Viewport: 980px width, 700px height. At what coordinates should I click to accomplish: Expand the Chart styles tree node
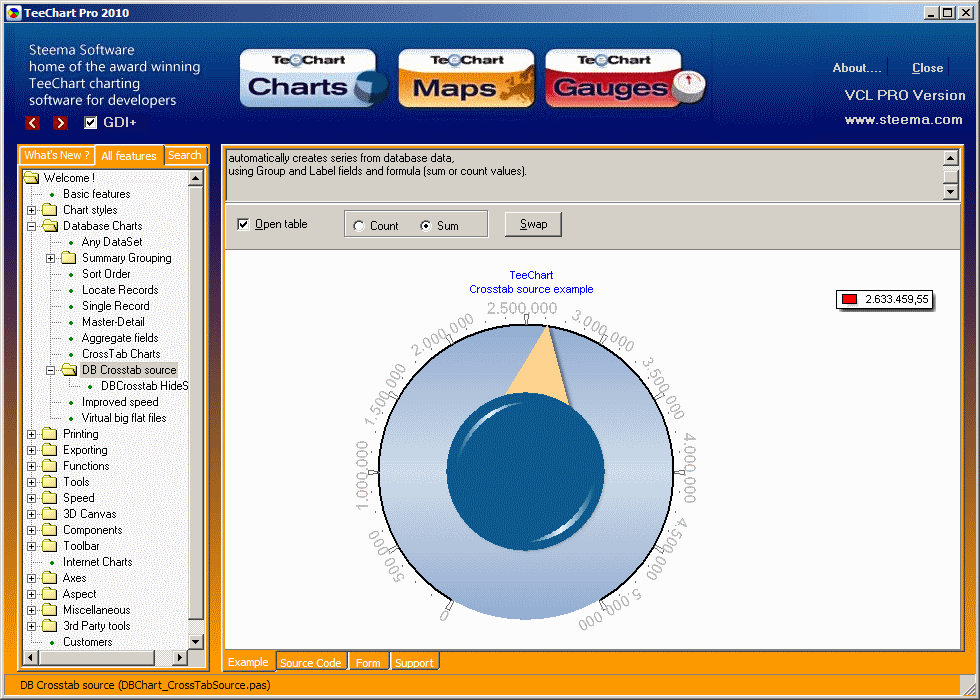(31, 211)
